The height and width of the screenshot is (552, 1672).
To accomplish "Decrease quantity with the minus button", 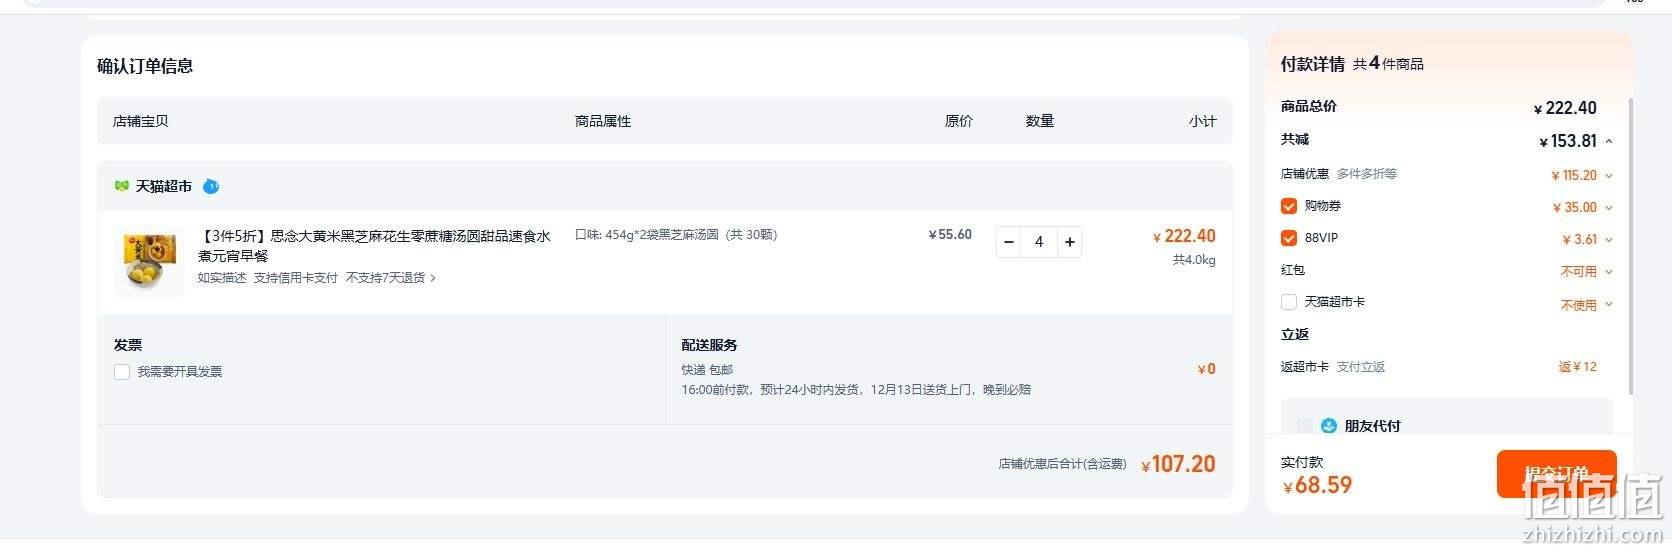I will 1009,242.
